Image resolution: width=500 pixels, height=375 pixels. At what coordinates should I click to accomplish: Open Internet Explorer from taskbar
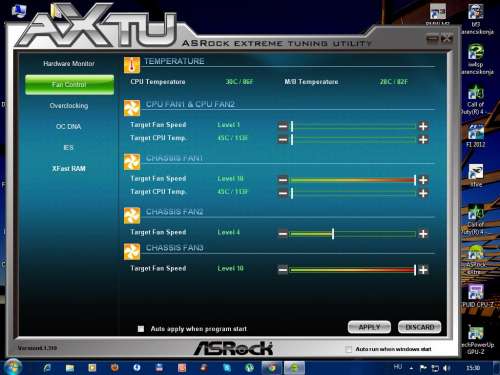(47, 368)
